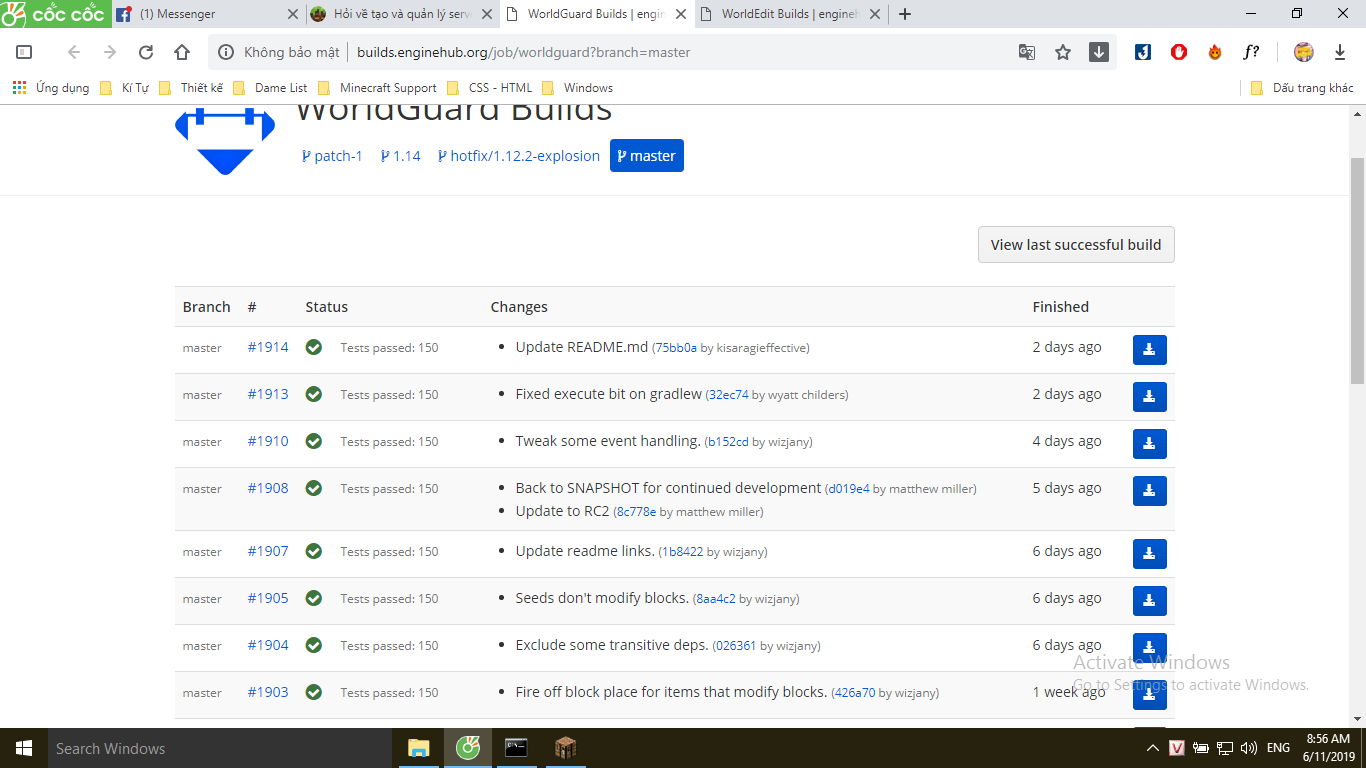Image resolution: width=1366 pixels, height=768 pixels.
Task: Bookmark this page with the star icon
Action: [x=1063, y=52]
